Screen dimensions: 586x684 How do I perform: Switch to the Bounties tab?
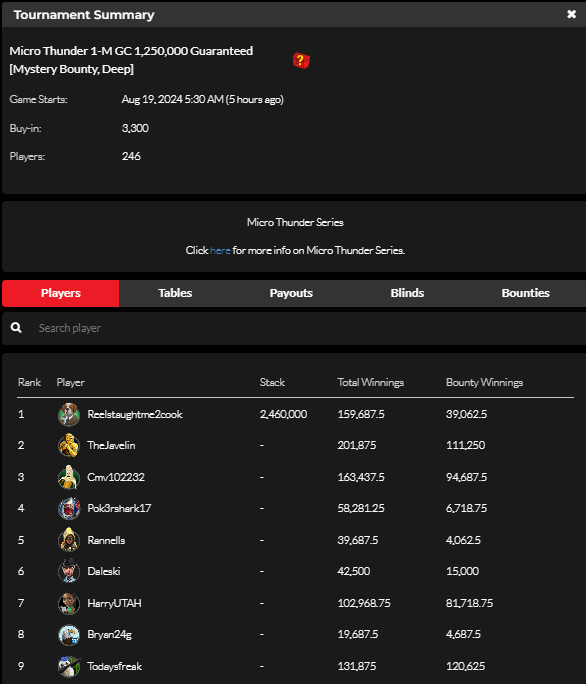(525, 293)
